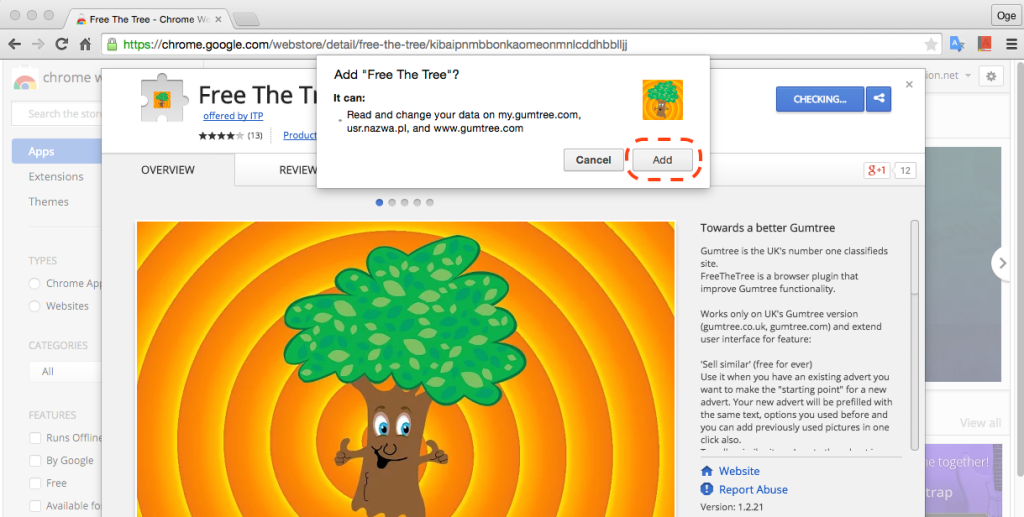Select the second screenshot carousel dot

(x=392, y=202)
